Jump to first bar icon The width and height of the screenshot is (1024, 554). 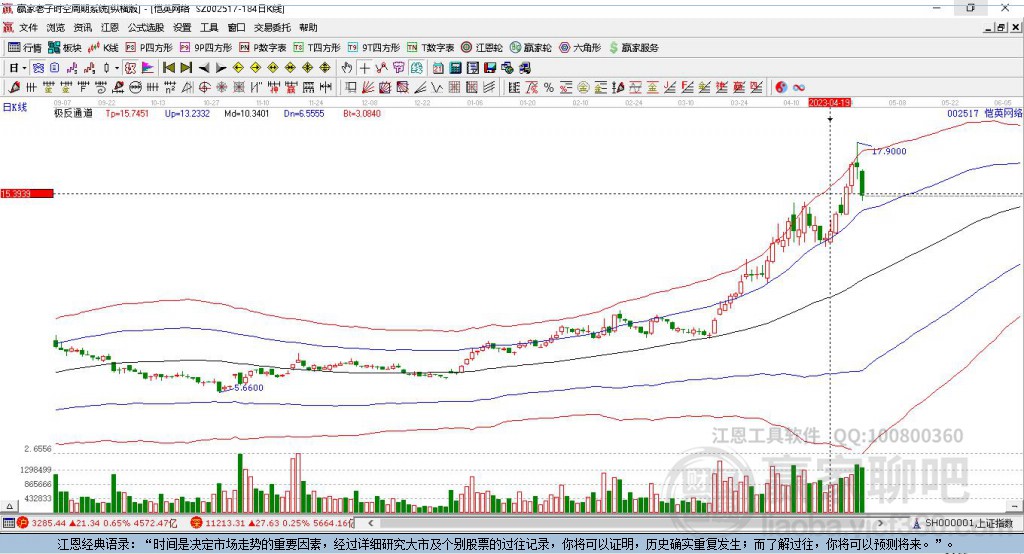(168, 68)
